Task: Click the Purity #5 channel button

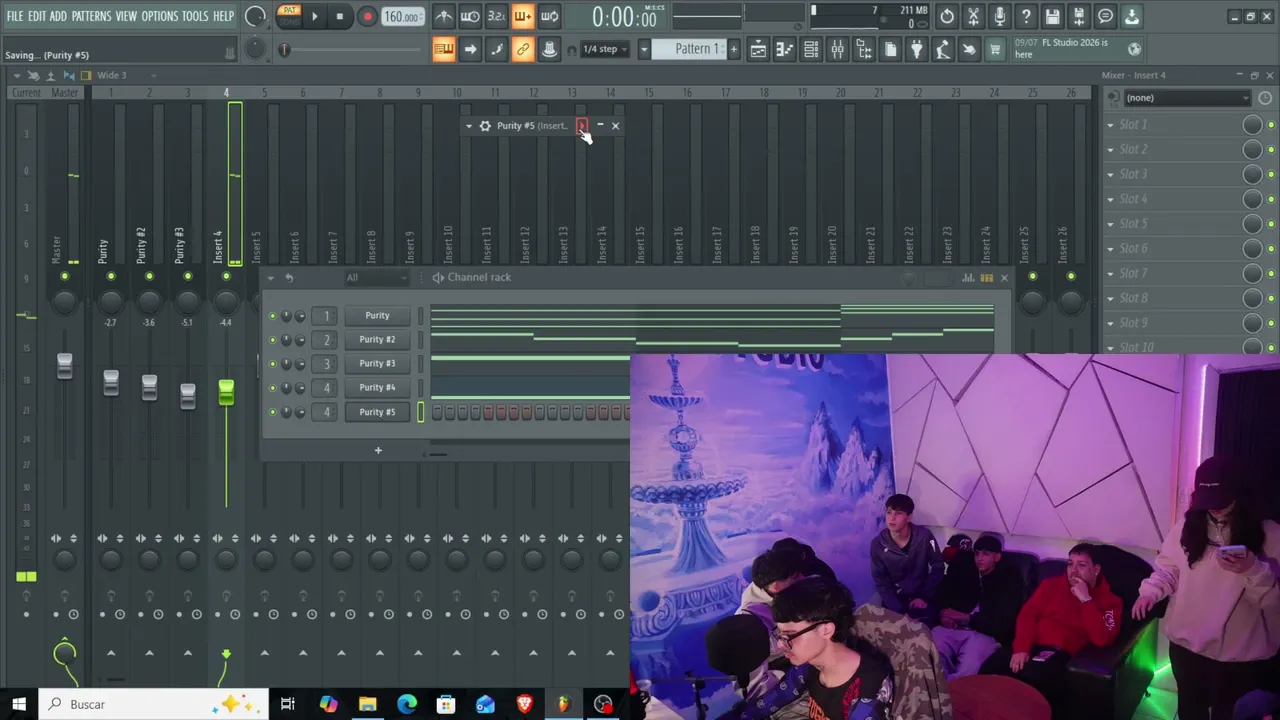Action: pos(377,412)
